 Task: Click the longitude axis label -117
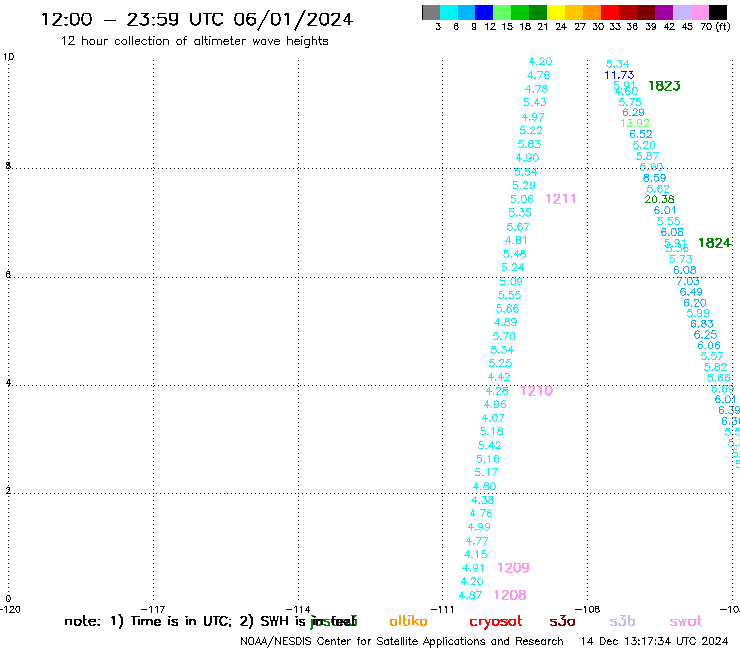(x=153, y=610)
